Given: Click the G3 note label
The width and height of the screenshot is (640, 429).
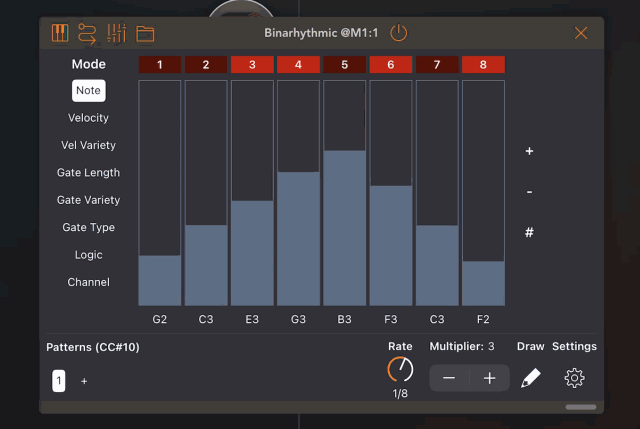Looking at the screenshot, I should [x=298, y=319].
